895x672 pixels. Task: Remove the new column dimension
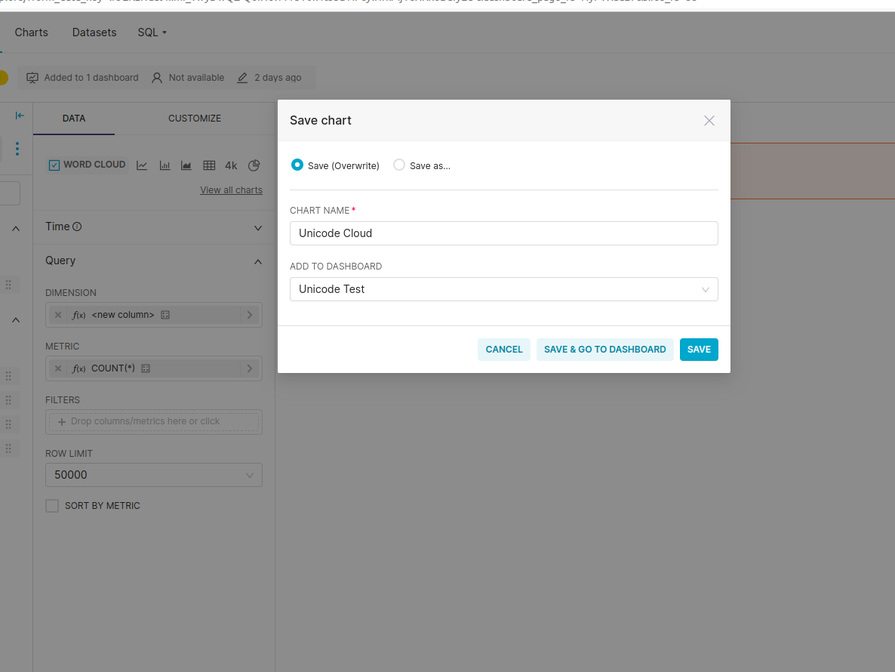click(58, 315)
